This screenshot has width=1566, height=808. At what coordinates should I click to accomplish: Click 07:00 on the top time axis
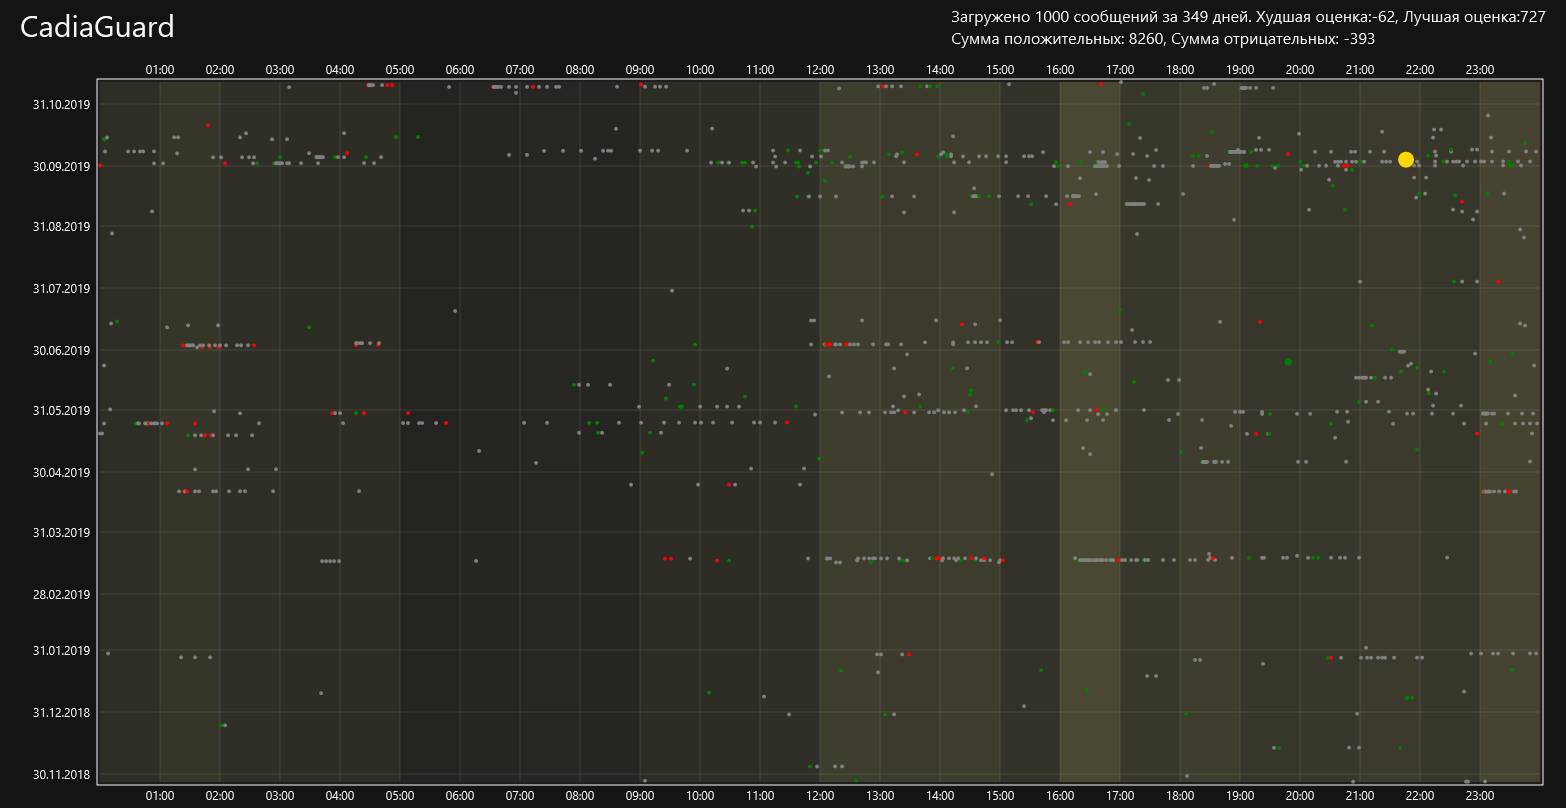coord(520,70)
